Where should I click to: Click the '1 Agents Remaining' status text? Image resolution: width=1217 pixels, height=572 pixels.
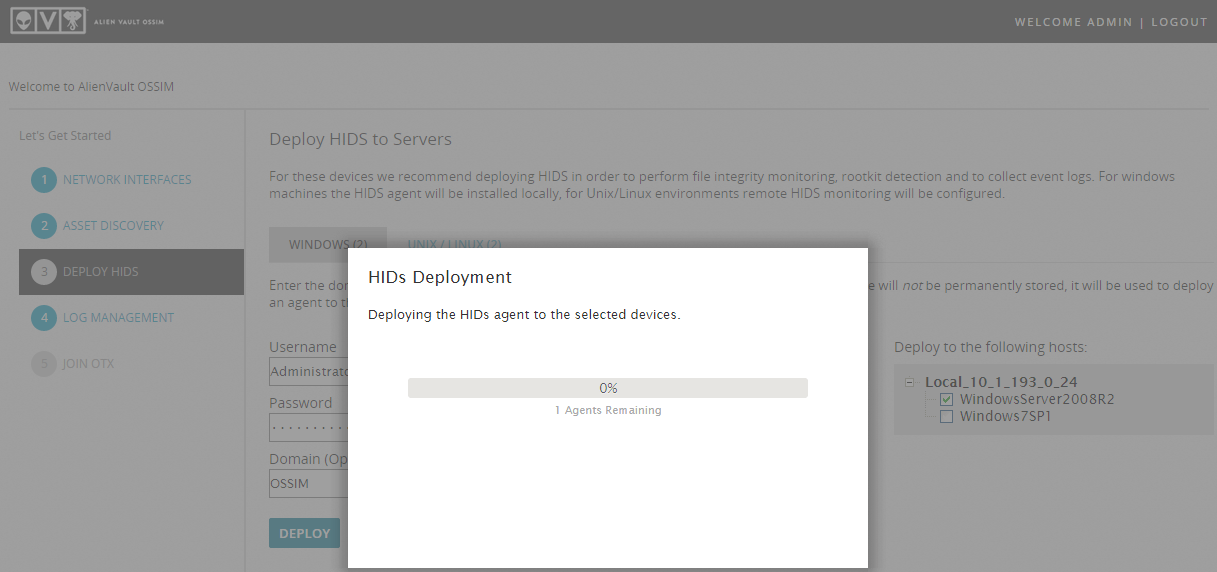pos(608,411)
